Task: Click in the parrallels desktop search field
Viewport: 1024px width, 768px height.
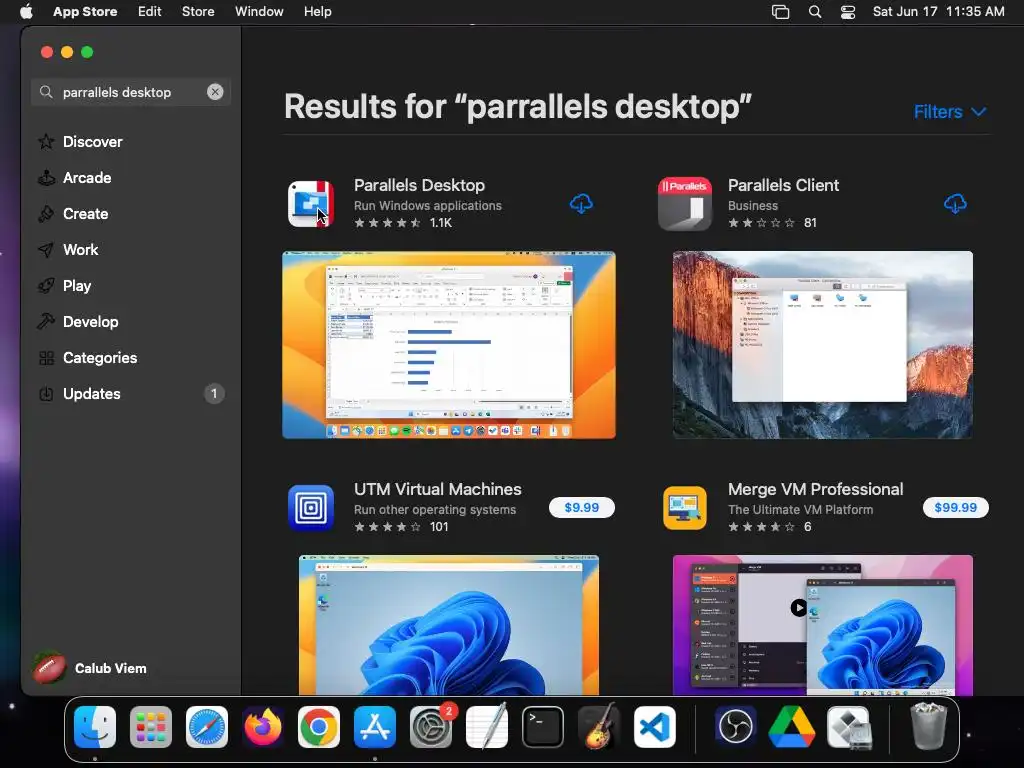Action: click(131, 92)
